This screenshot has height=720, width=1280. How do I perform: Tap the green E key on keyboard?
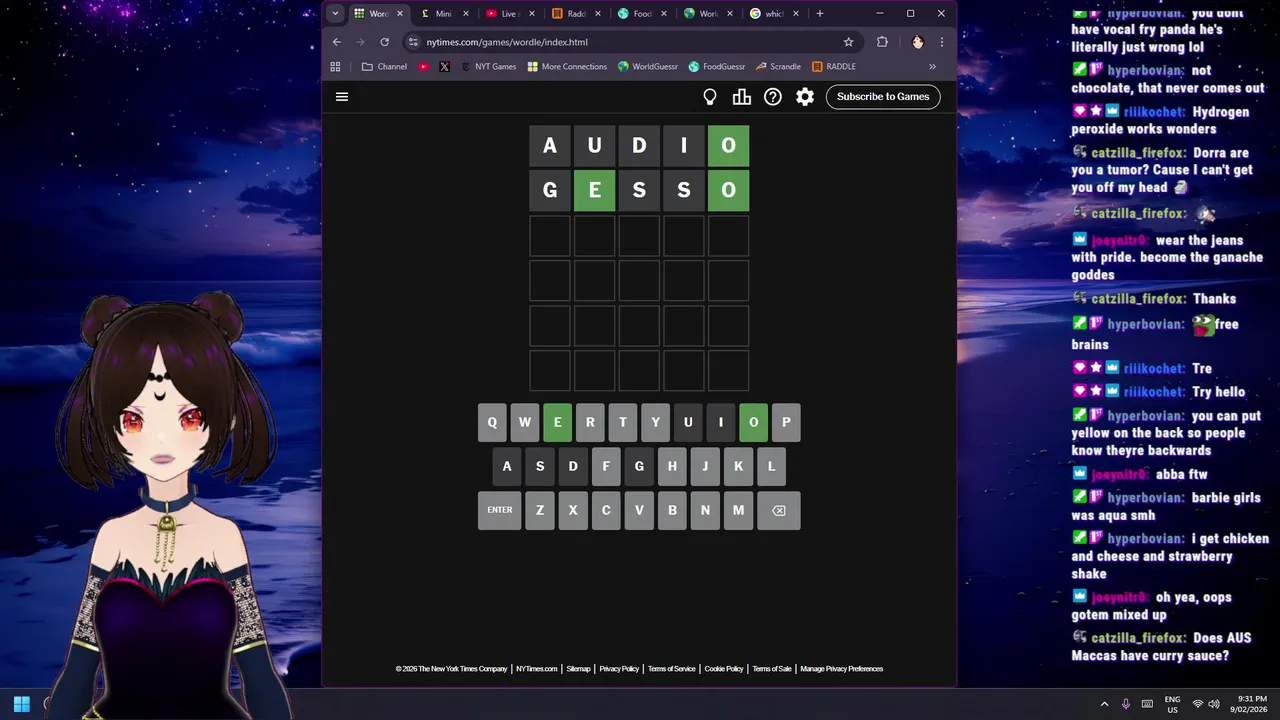pos(557,422)
